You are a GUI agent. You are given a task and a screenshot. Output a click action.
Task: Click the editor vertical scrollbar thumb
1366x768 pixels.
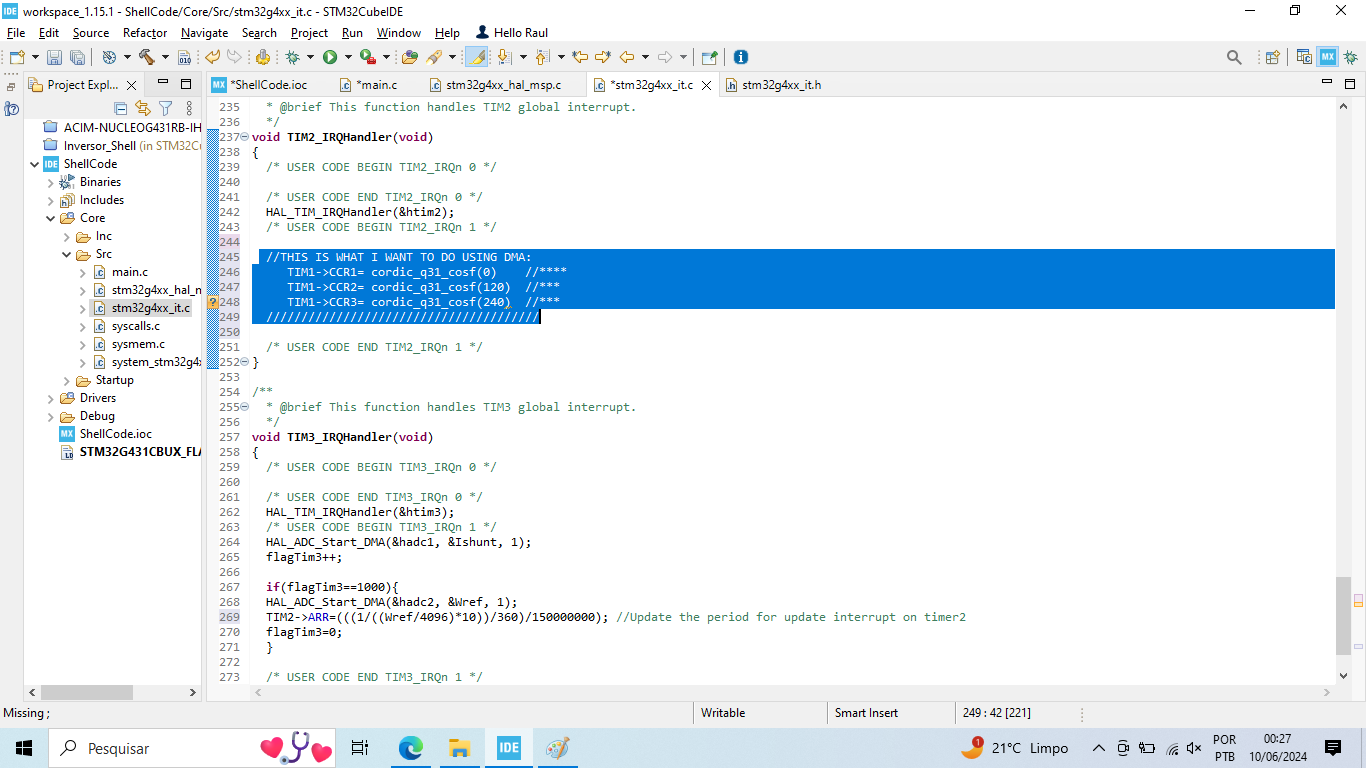(x=1343, y=615)
